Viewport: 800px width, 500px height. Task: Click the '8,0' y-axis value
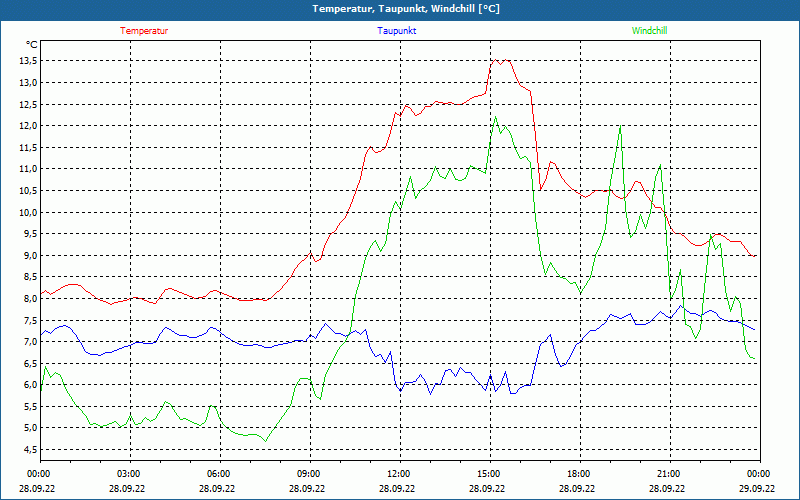pyautogui.click(x=31, y=298)
